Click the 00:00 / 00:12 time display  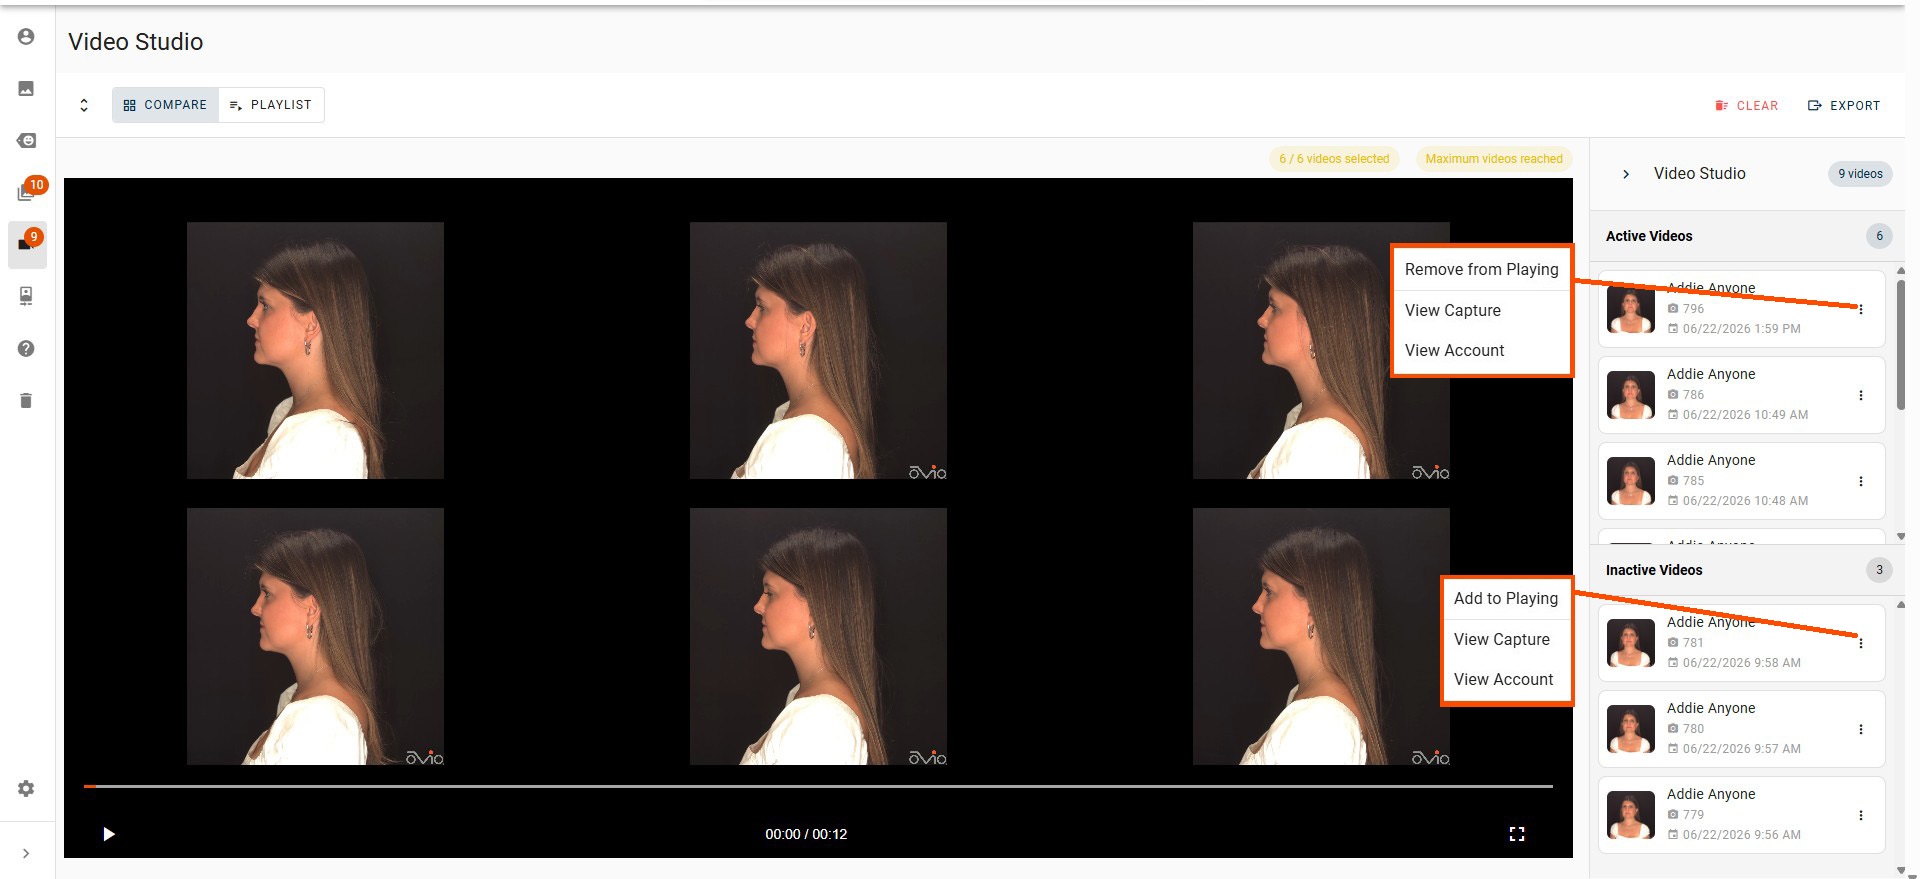pos(806,834)
